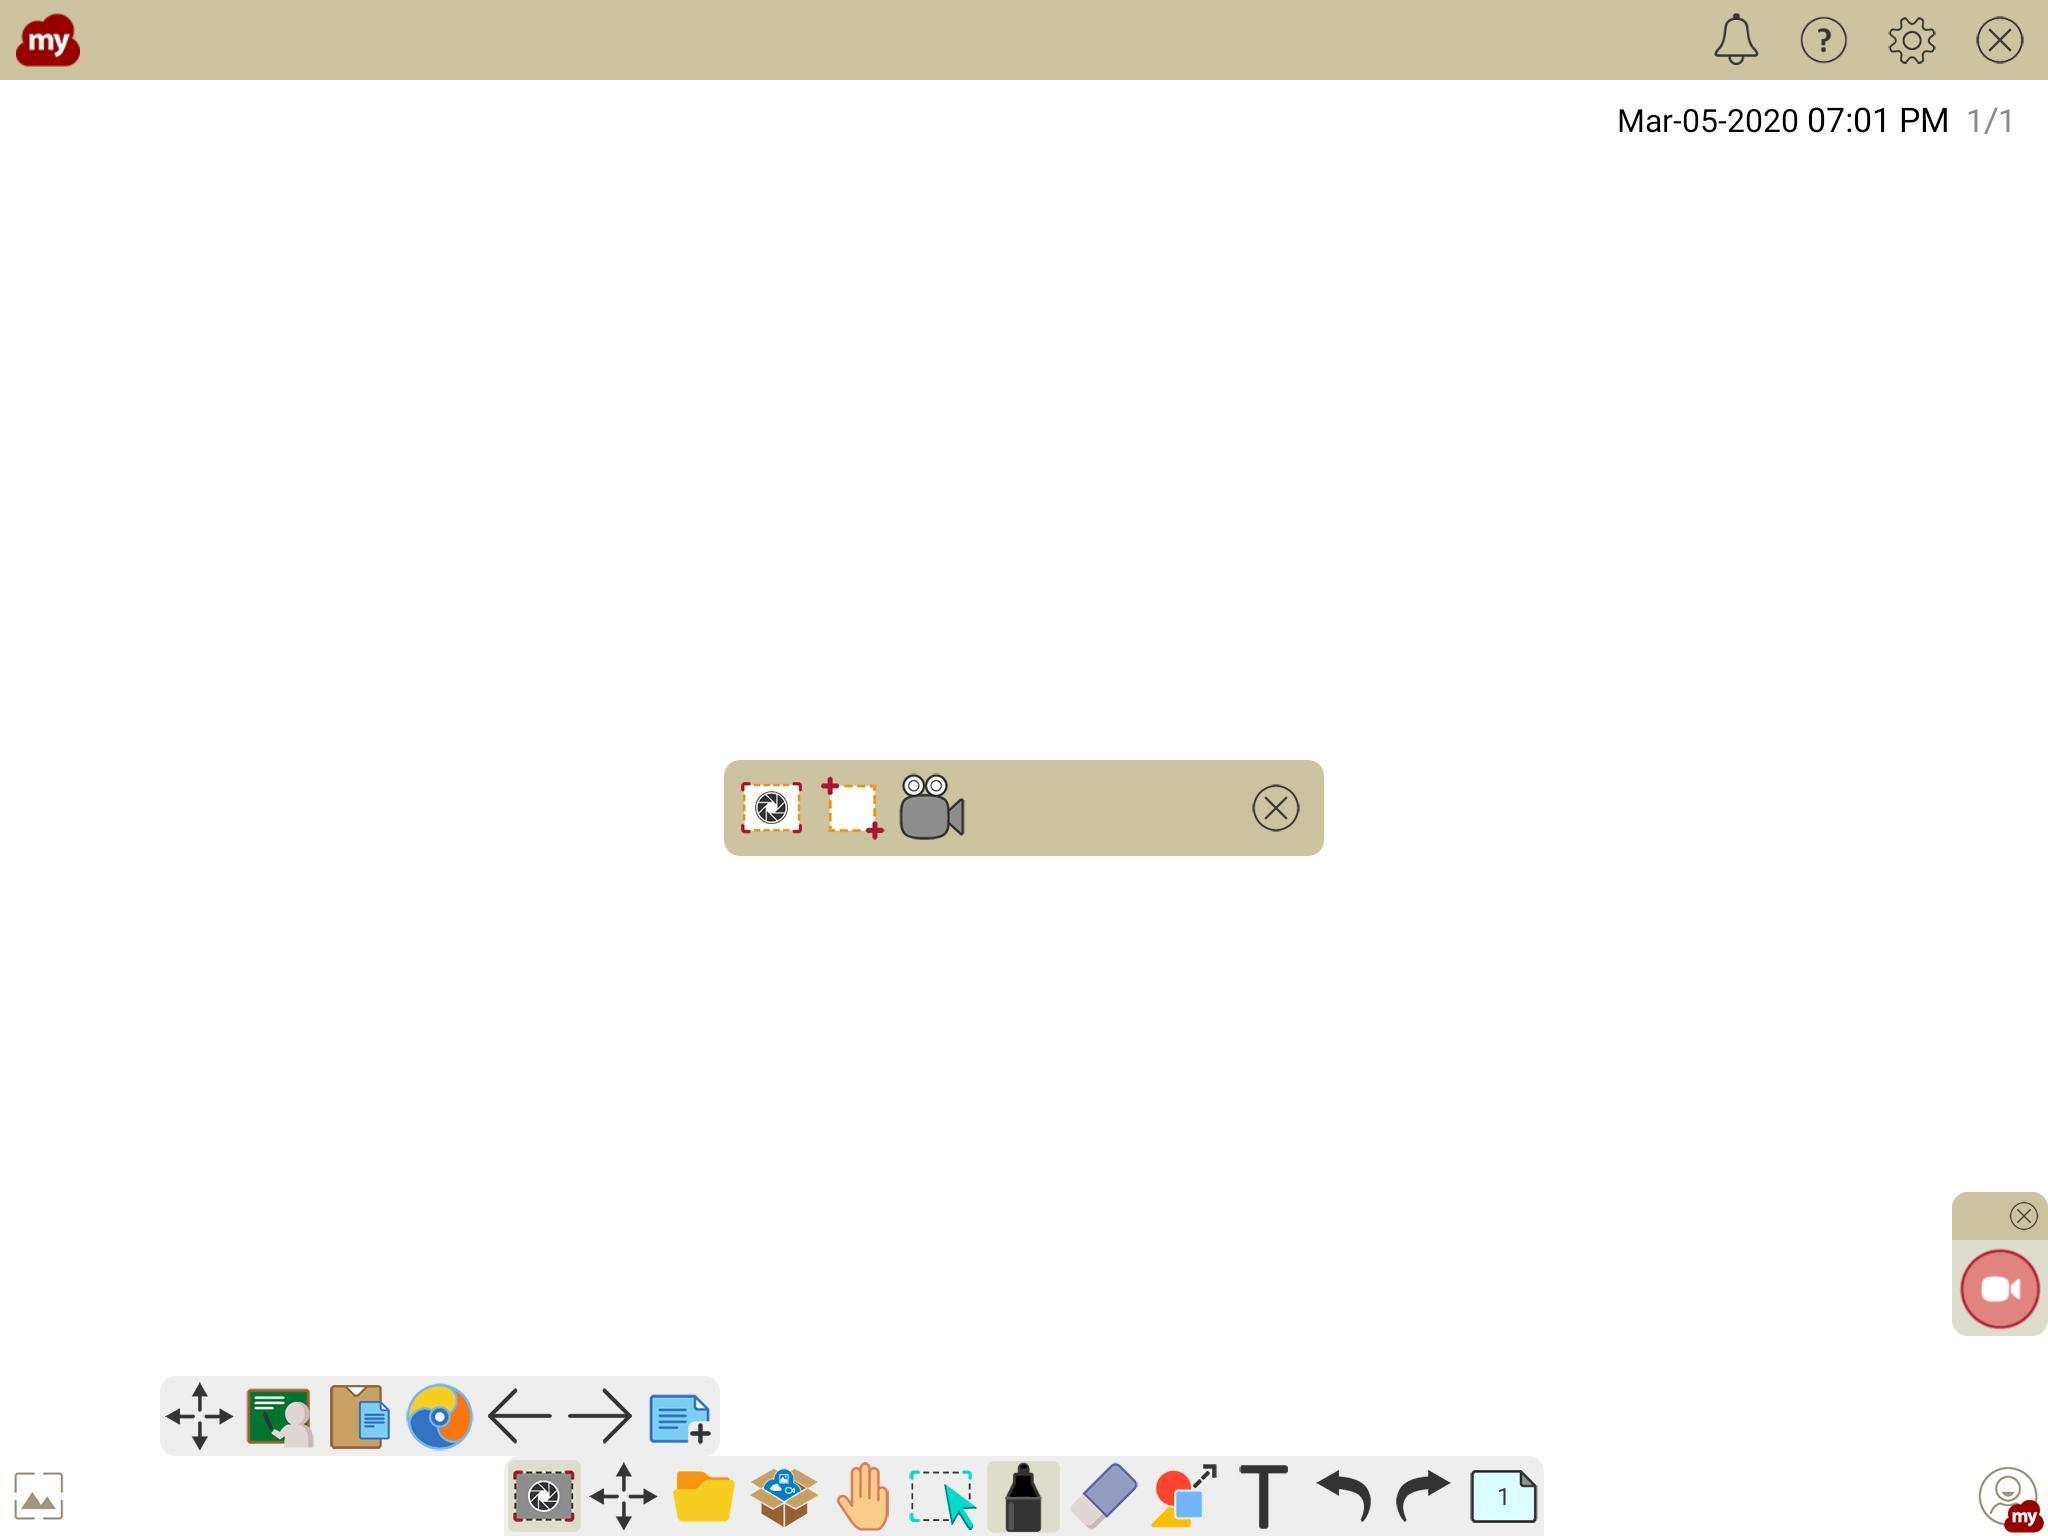Image resolution: width=2048 pixels, height=1536 pixels.
Task: Close the capture options popup
Action: point(1275,808)
